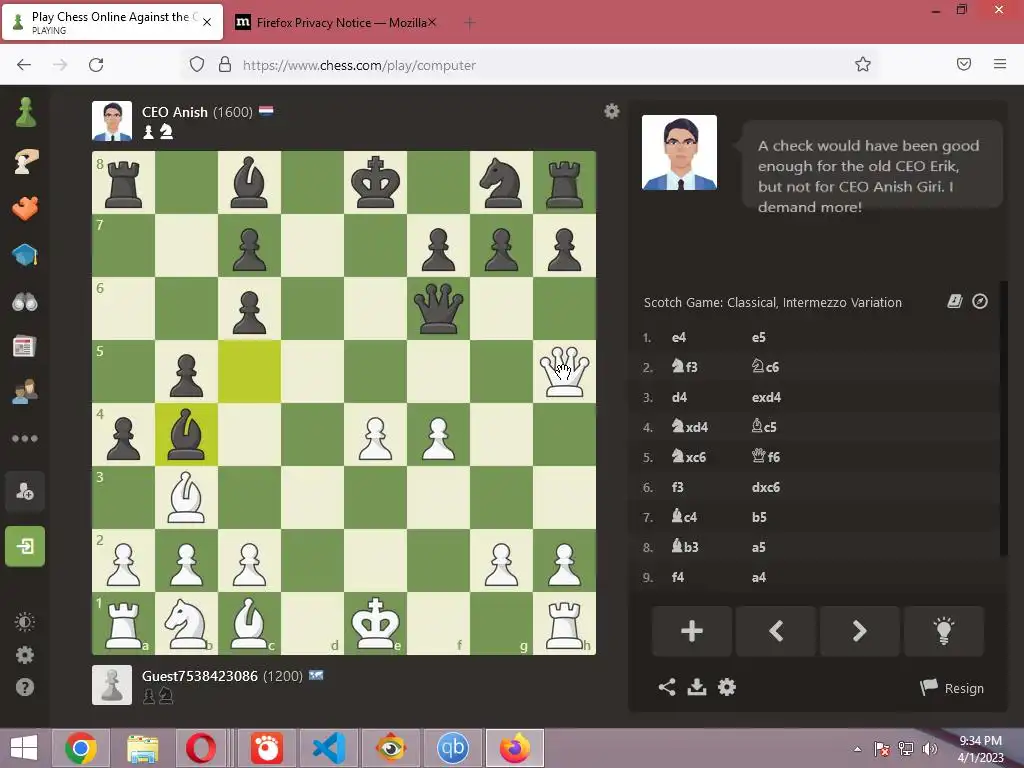1024x768 pixels.
Task: Click move list scrollbar
Action: [x=1004, y=418]
